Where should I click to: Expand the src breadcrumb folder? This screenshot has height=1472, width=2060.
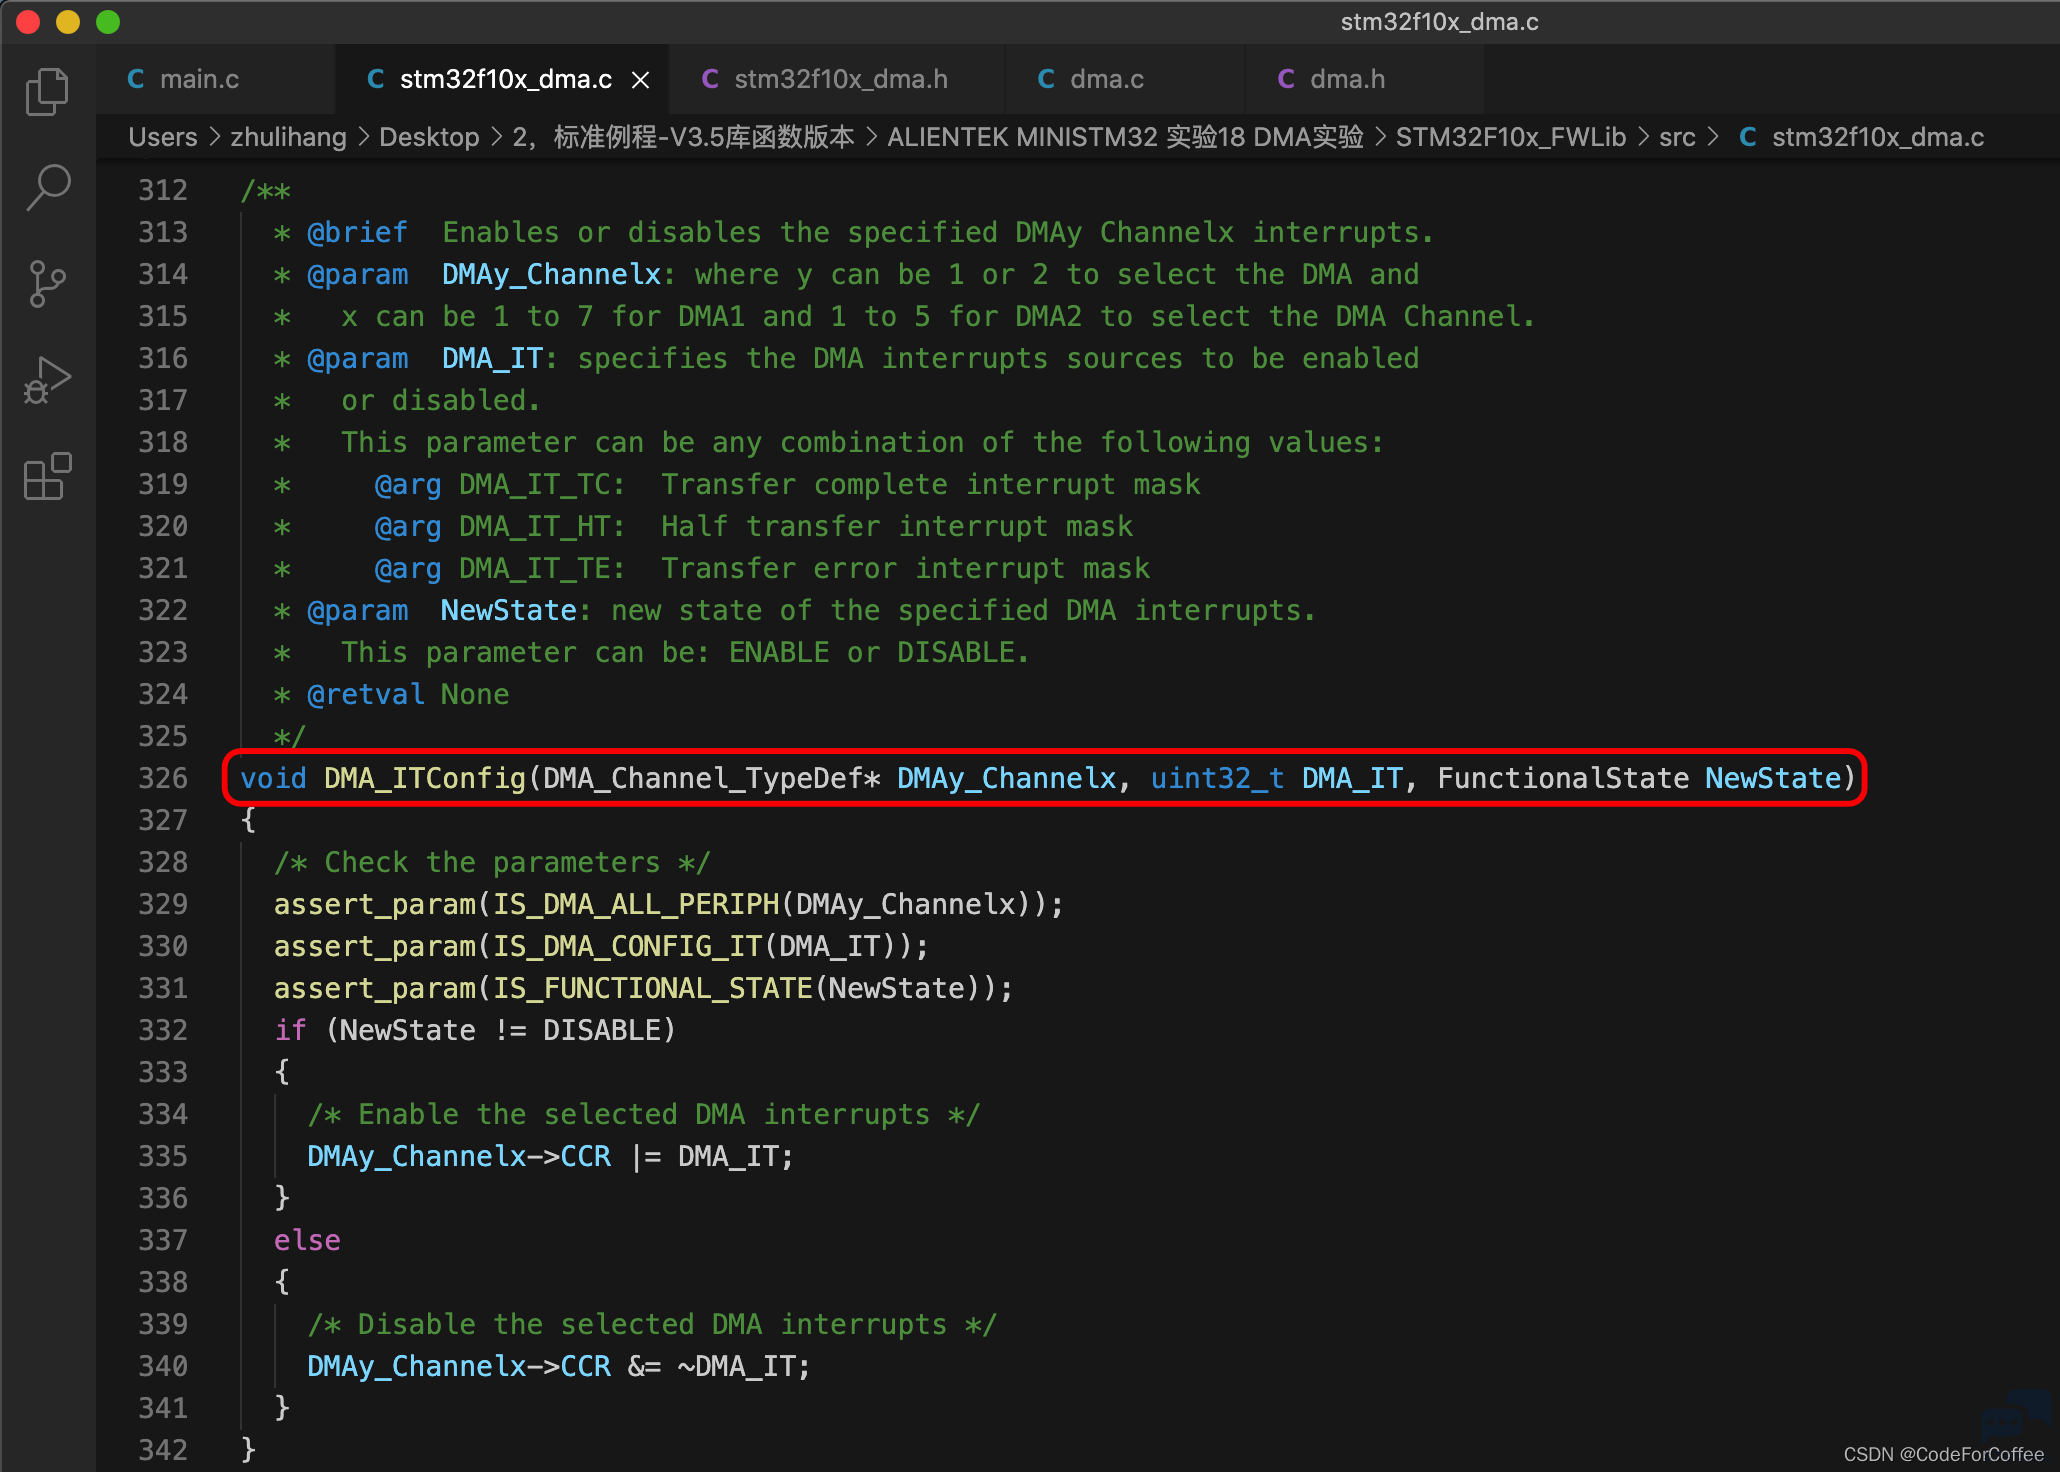(x=1677, y=137)
